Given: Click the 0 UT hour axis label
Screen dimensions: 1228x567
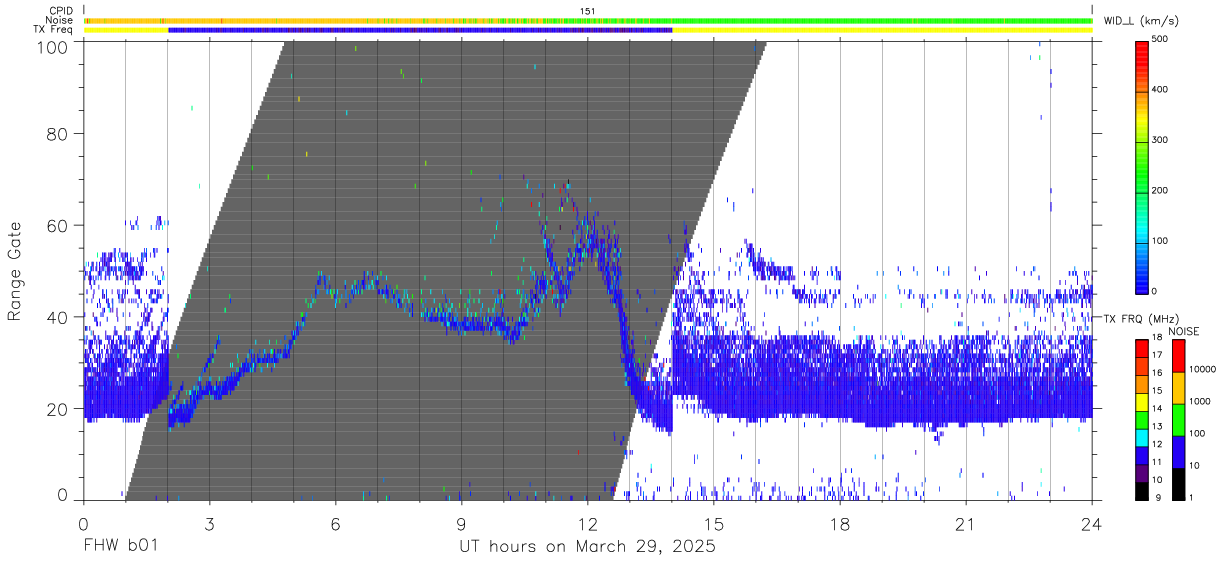Looking at the screenshot, I should [x=83, y=523].
